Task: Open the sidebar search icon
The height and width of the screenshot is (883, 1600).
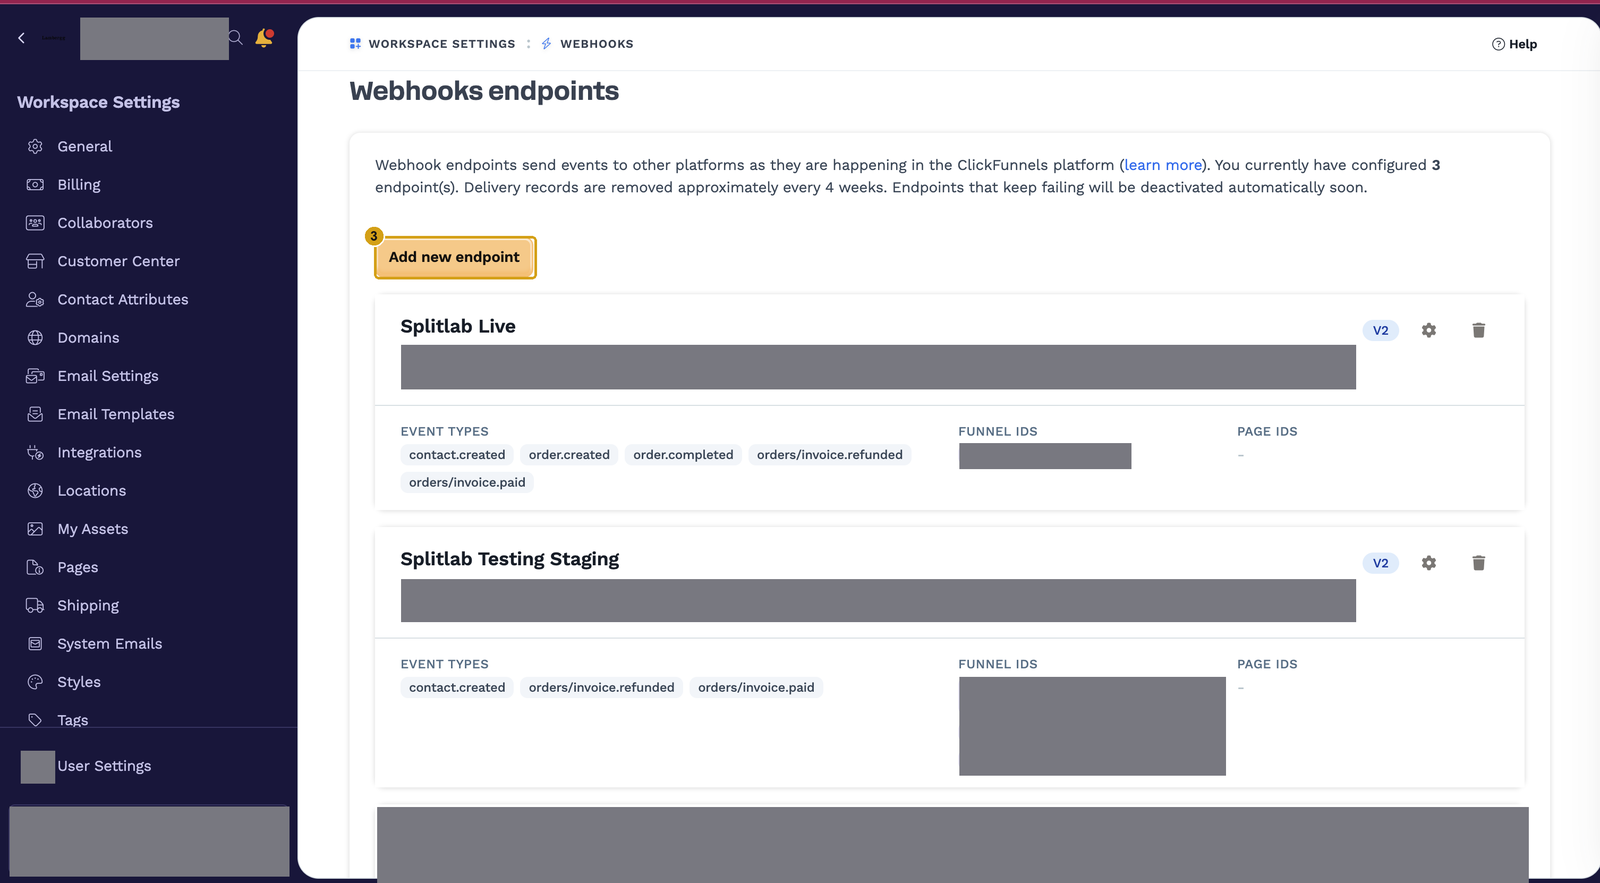Action: tap(236, 38)
